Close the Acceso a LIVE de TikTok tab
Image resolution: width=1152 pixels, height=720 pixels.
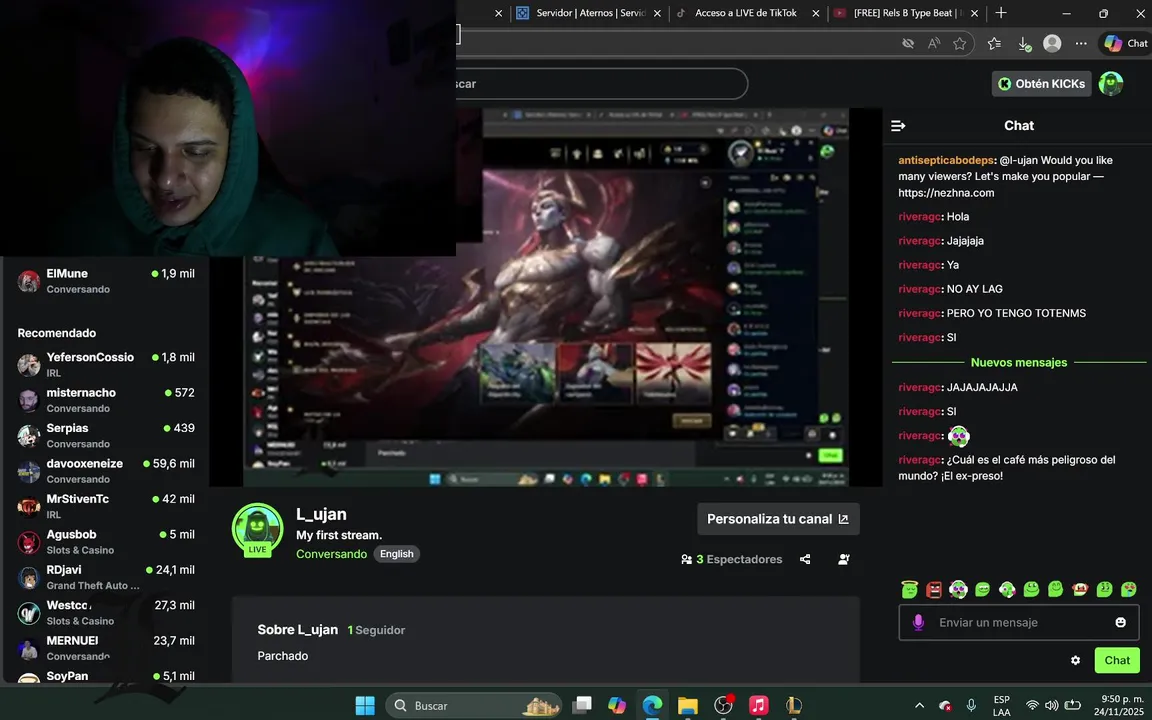coord(816,13)
